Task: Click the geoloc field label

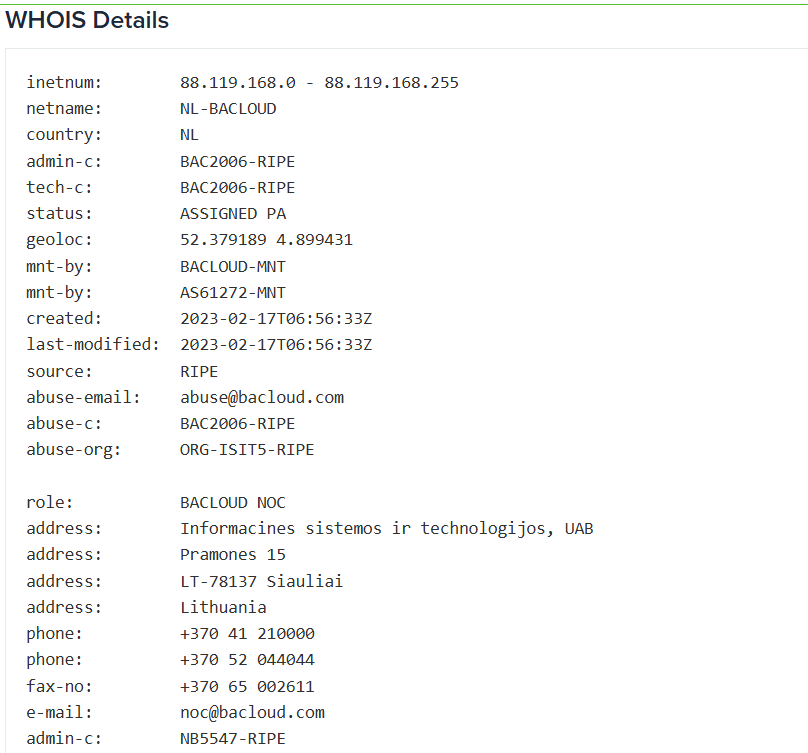Action: (x=59, y=240)
